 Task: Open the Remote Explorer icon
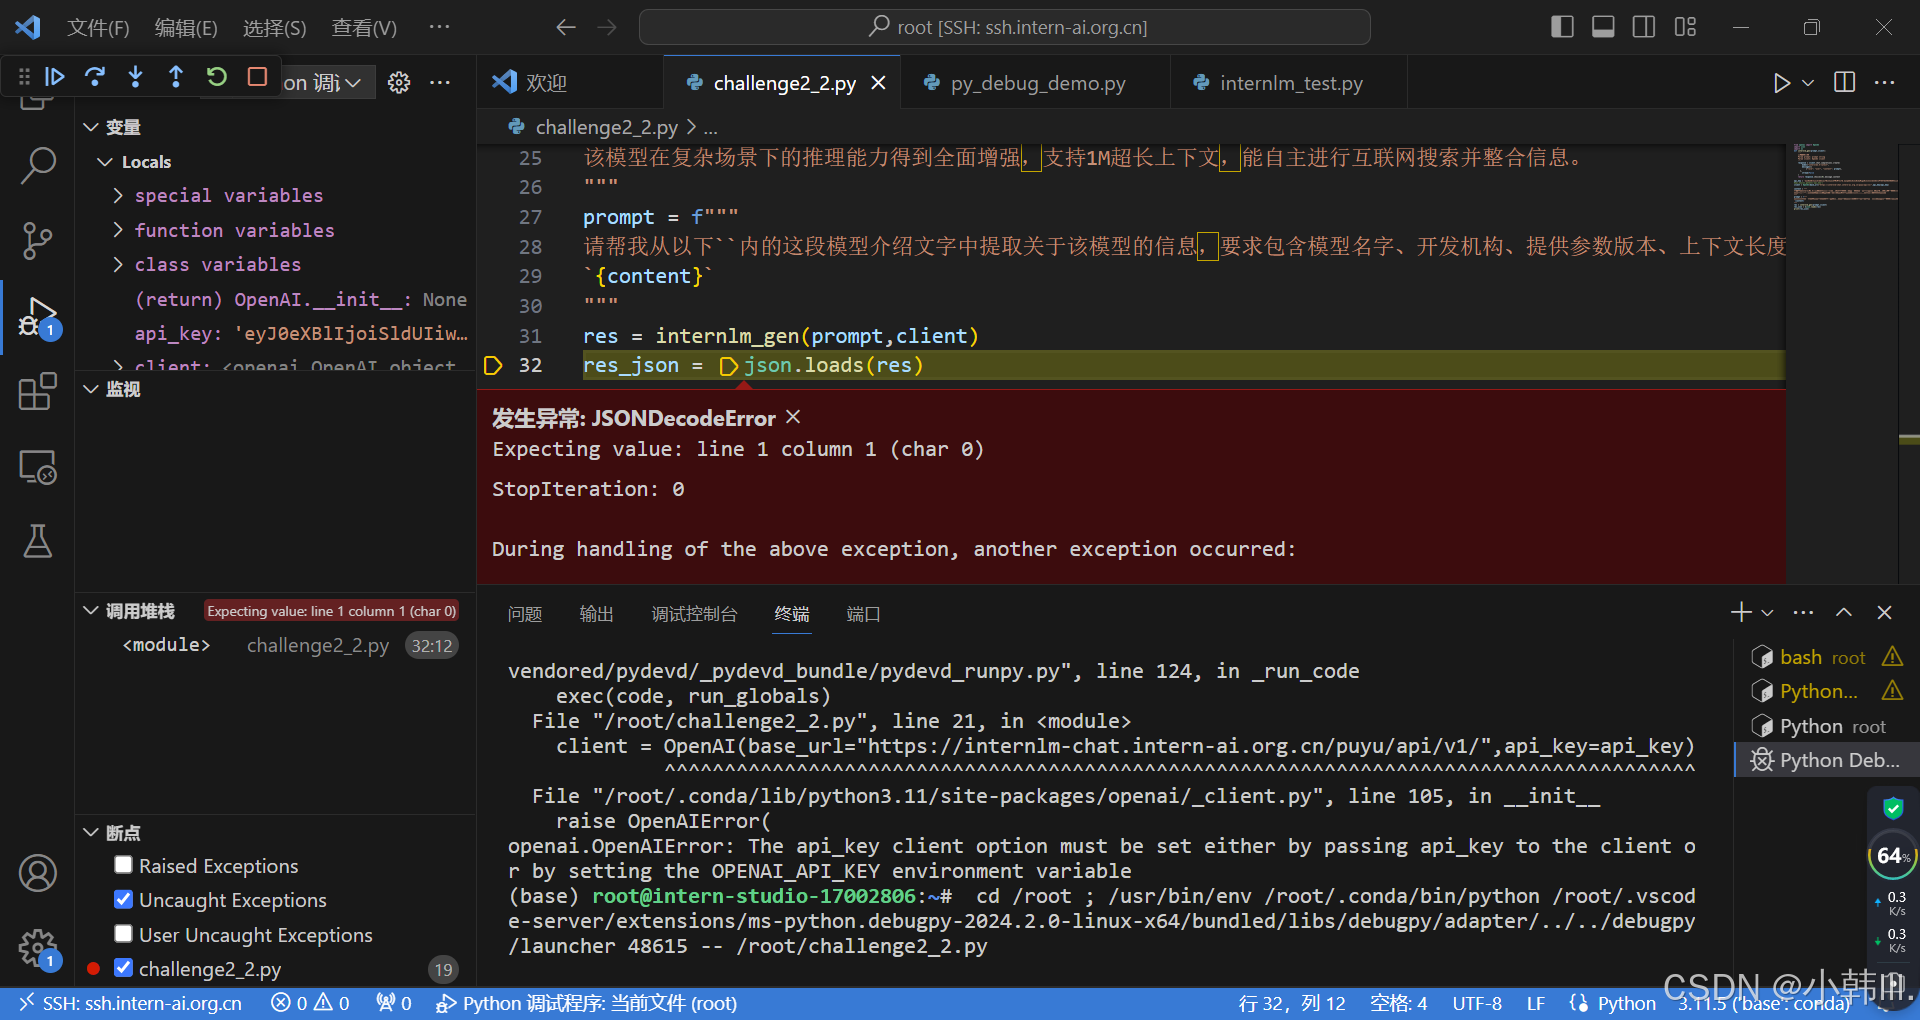[37, 466]
